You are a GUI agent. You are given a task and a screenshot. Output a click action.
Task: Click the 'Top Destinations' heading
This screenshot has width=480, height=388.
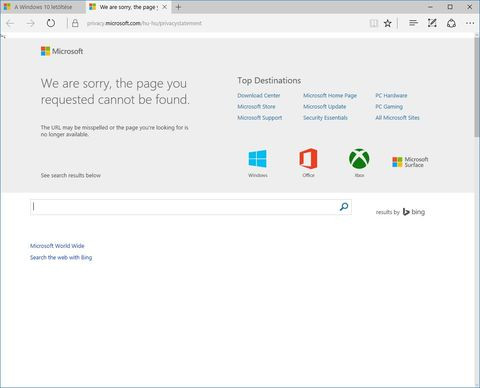click(269, 81)
